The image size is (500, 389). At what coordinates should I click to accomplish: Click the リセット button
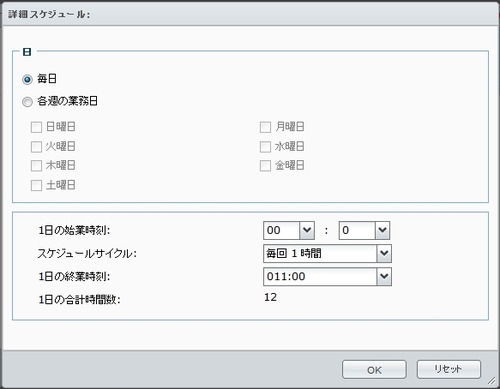(x=449, y=369)
